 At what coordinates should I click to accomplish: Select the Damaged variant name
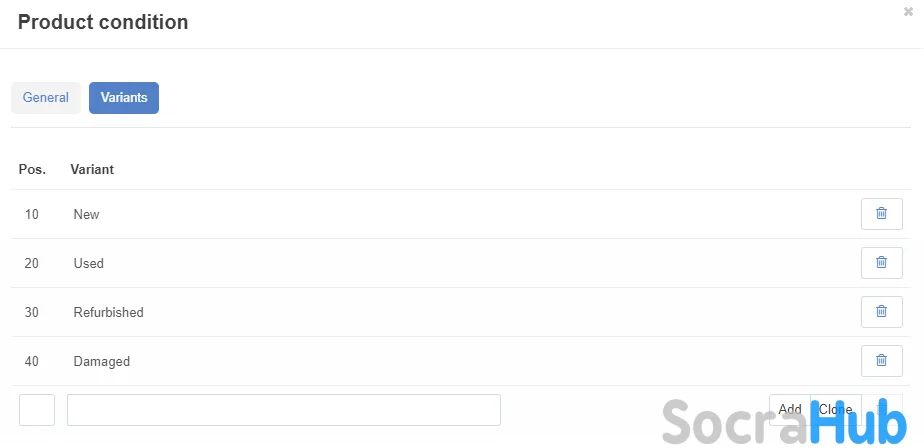102,362
